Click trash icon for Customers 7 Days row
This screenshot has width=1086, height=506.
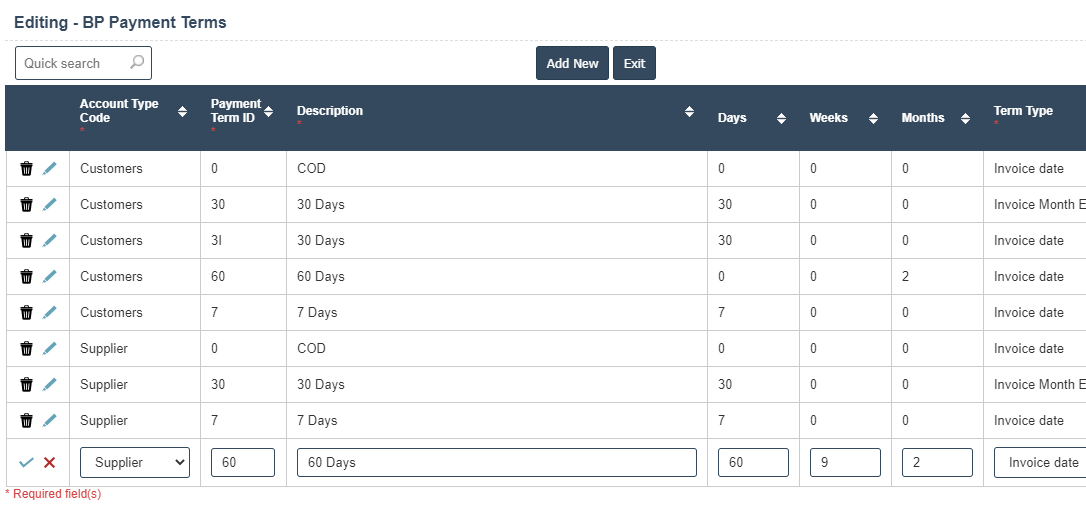(x=27, y=313)
